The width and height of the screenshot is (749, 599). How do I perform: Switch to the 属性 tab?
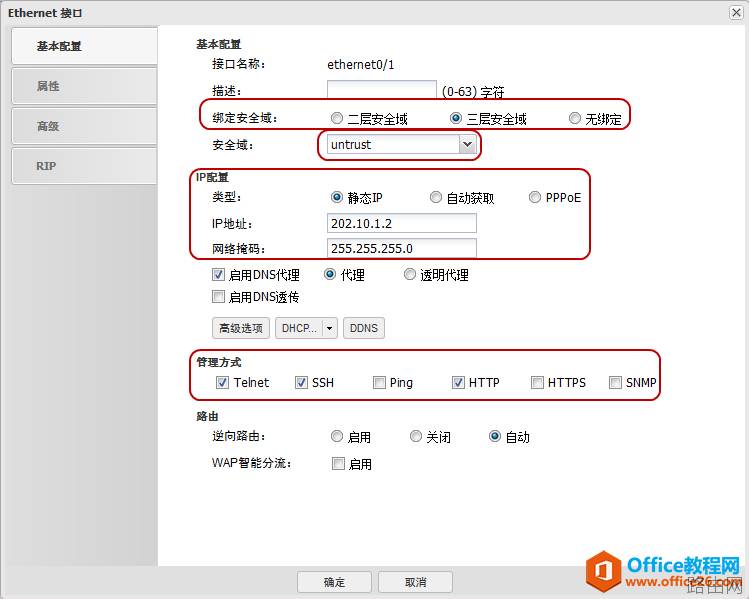84,86
